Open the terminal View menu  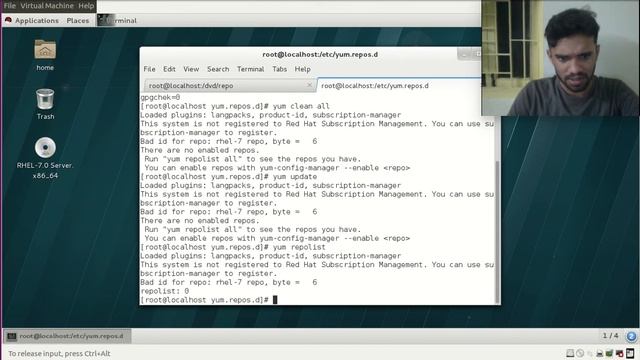click(x=191, y=69)
